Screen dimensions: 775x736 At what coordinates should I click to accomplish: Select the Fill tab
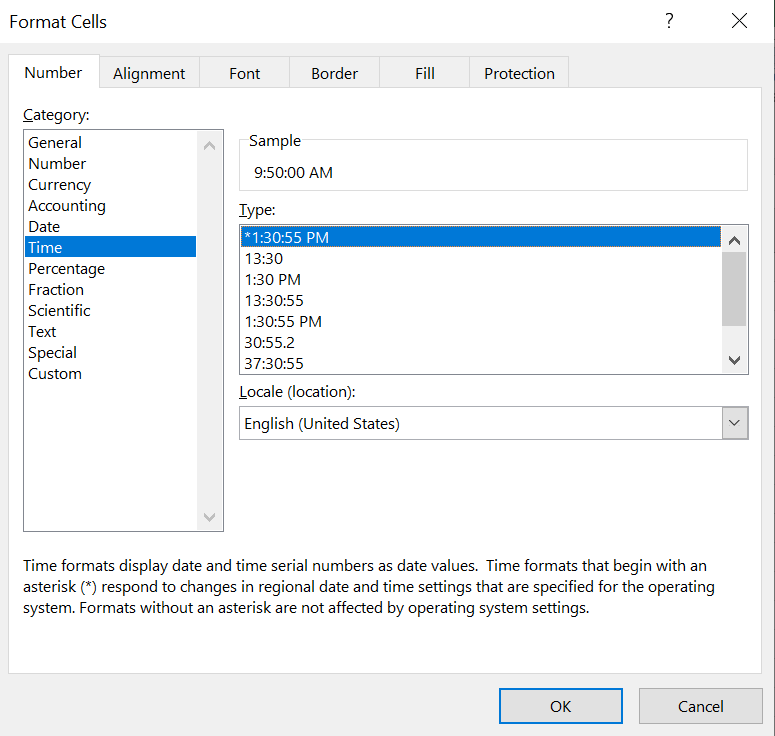(x=425, y=73)
